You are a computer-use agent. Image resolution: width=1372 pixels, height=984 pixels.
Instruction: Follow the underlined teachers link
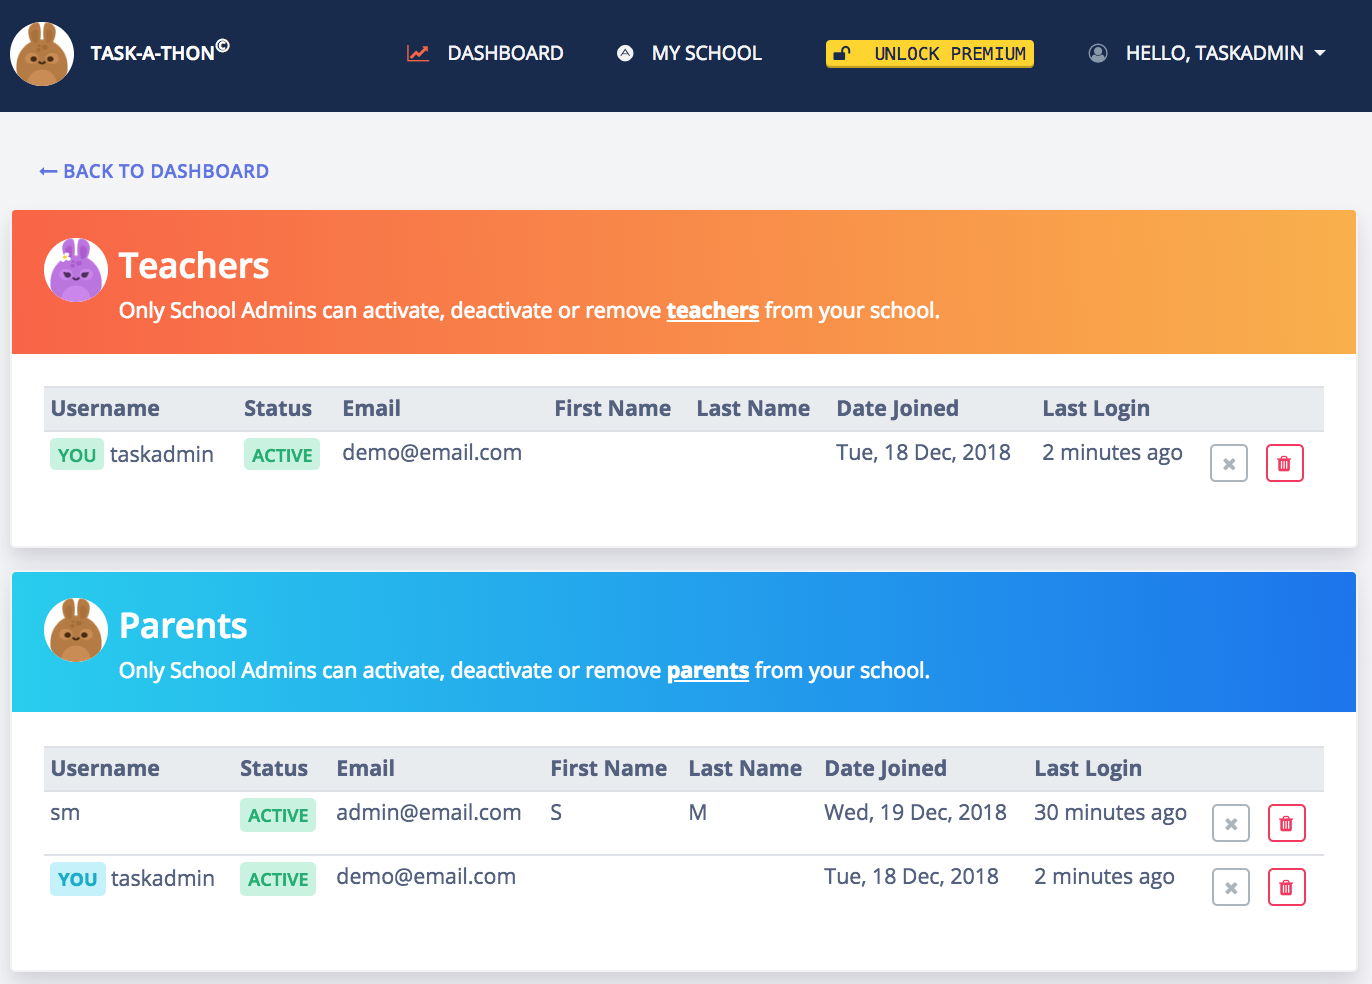(x=713, y=311)
